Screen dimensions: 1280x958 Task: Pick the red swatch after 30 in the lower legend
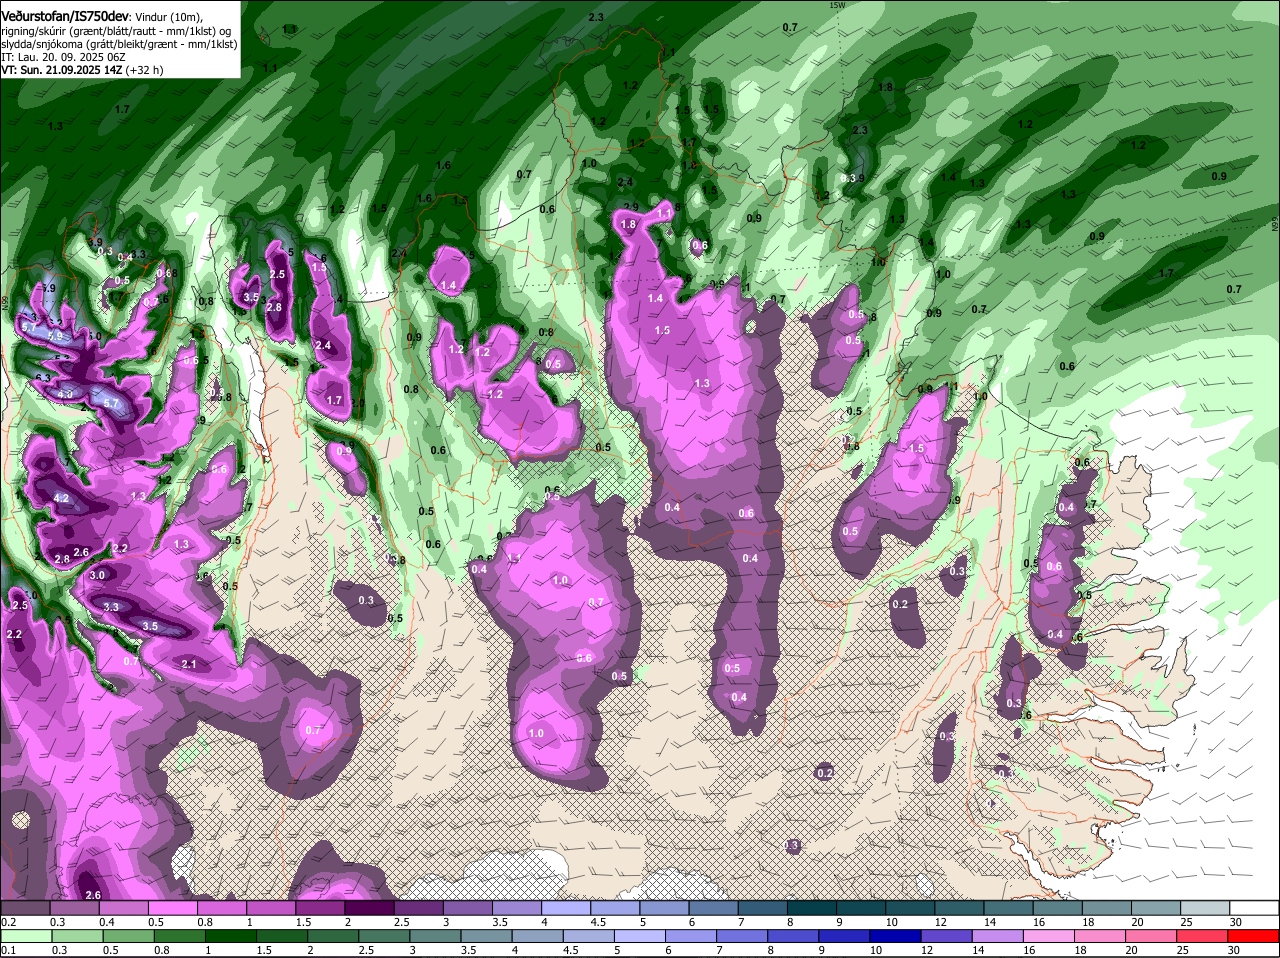pos(1254,936)
